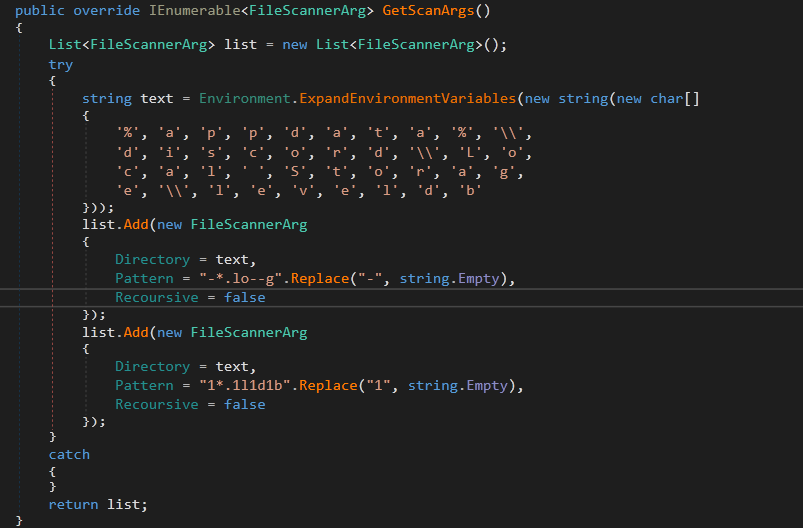The width and height of the screenshot is (803, 528).
Task: Click the try keyword
Action: tap(60, 64)
